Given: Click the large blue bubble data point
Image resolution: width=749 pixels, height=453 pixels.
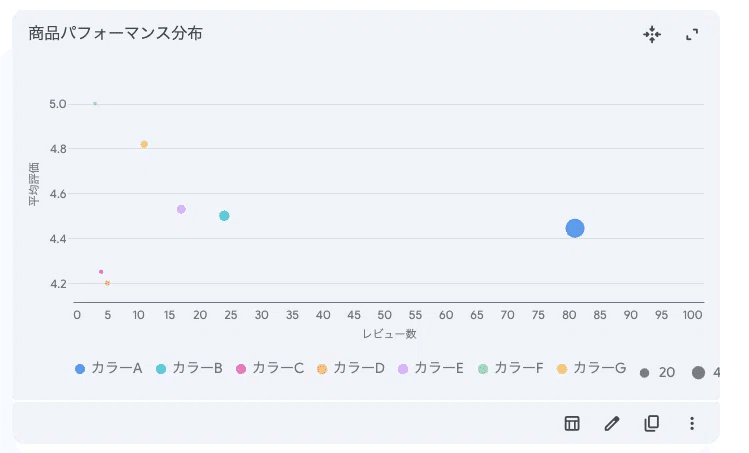Looking at the screenshot, I should tap(575, 228).
